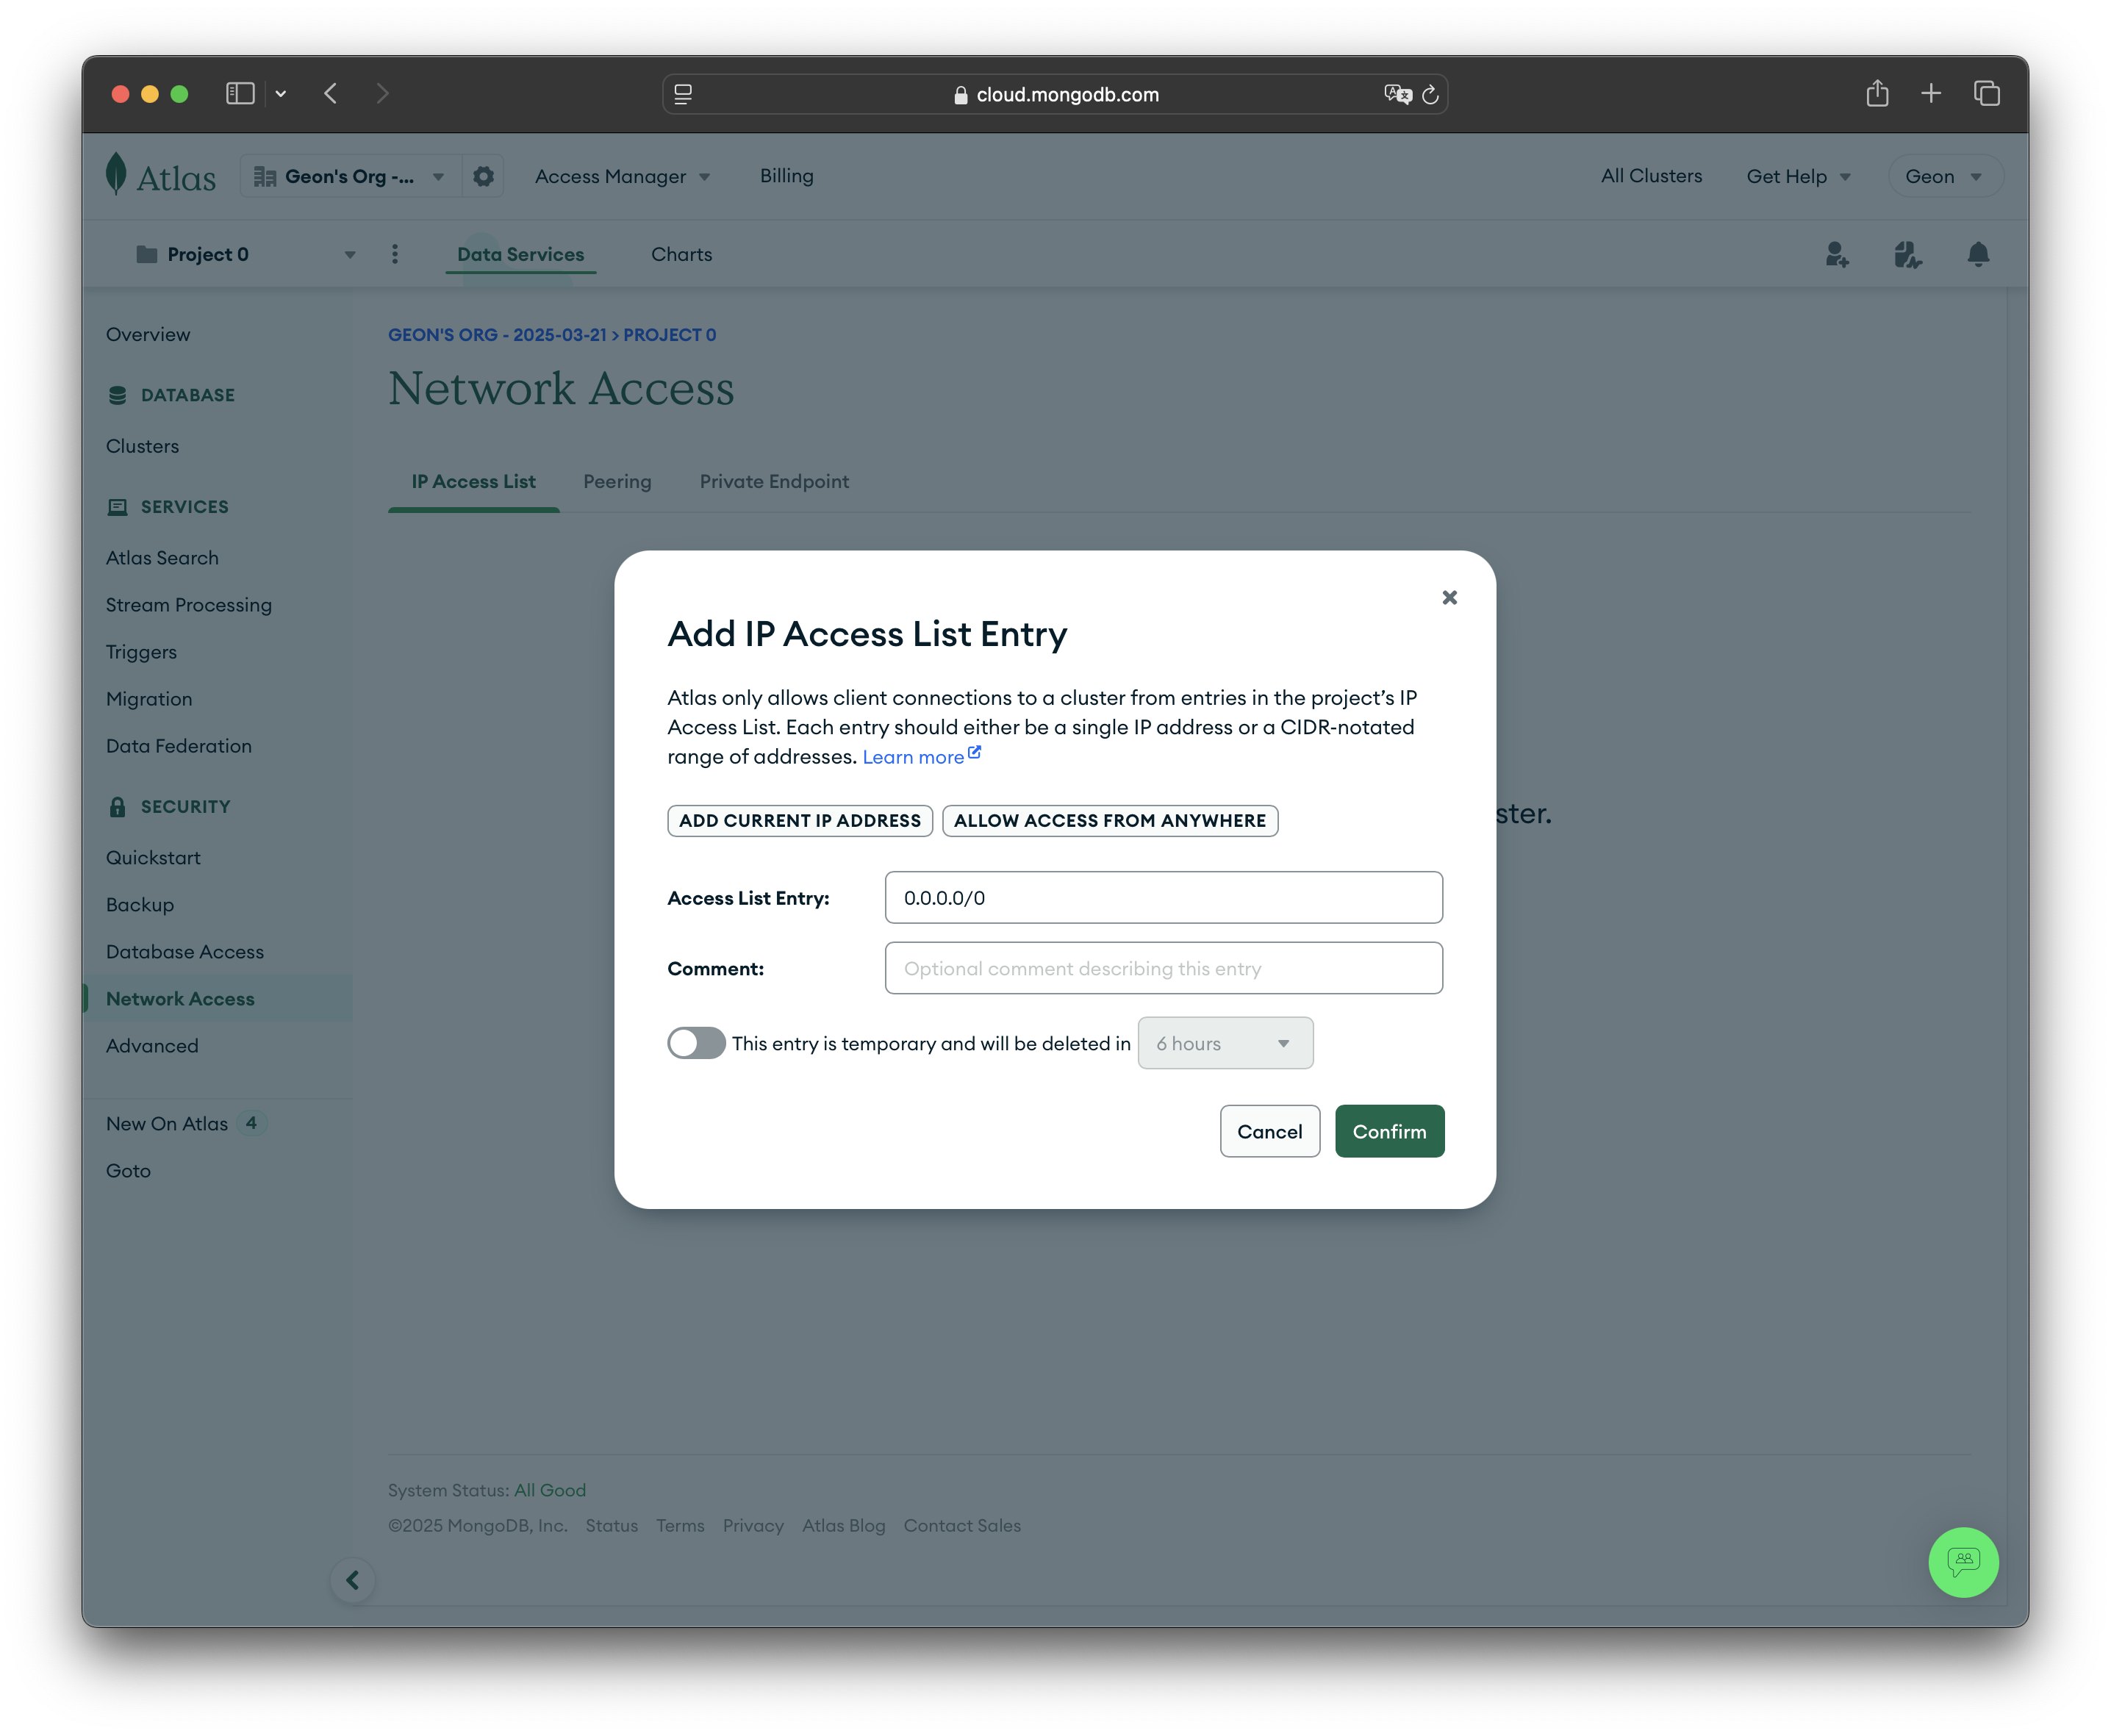
Task: Open the Charts tab
Action: (x=681, y=254)
